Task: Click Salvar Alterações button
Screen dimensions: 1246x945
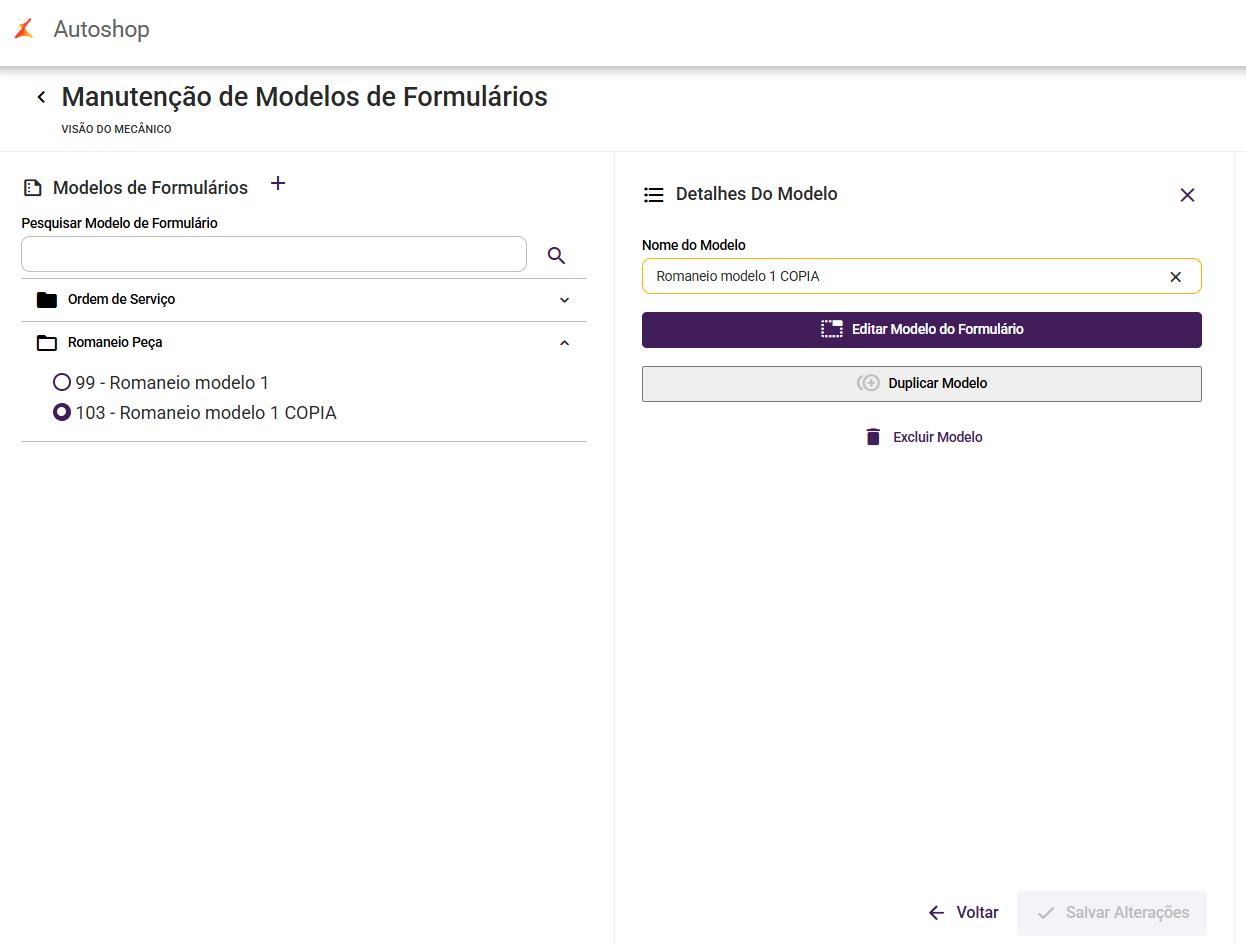Action: tap(1112, 912)
